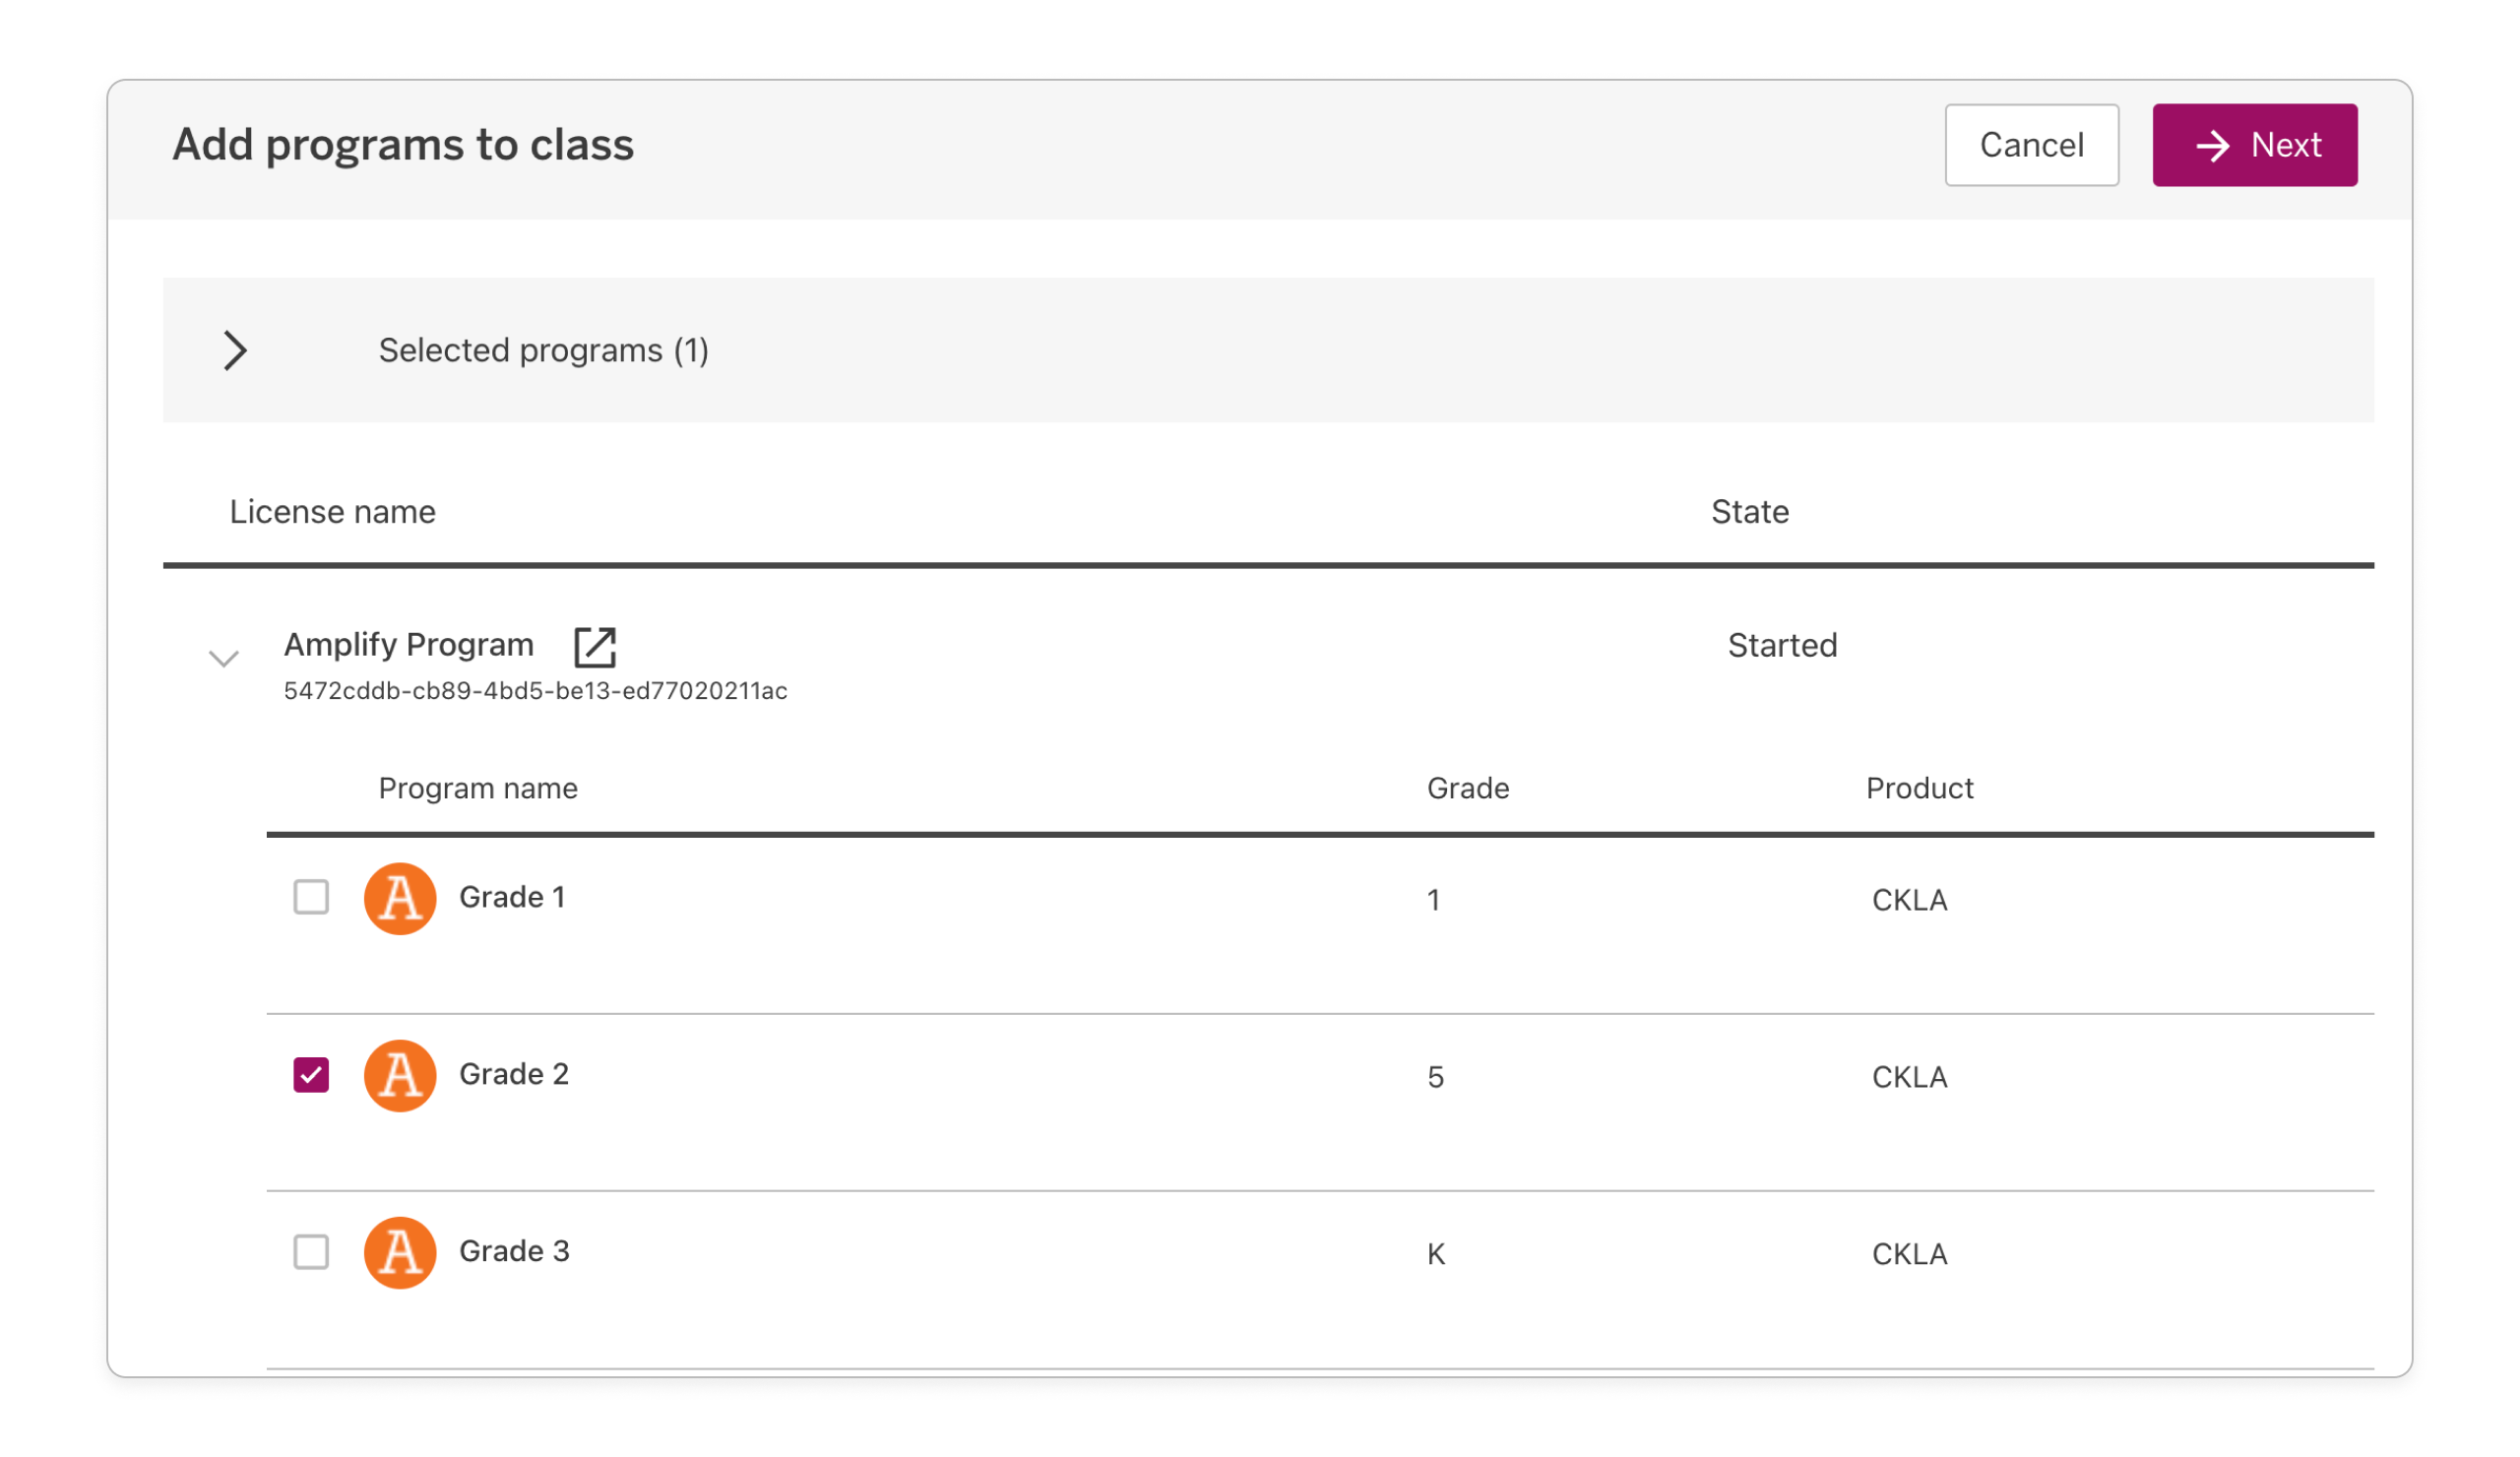This screenshot has width=2520, height=1457.
Task: Click the Grade 3 orange Amplify logo
Action: click(x=399, y=1252)
